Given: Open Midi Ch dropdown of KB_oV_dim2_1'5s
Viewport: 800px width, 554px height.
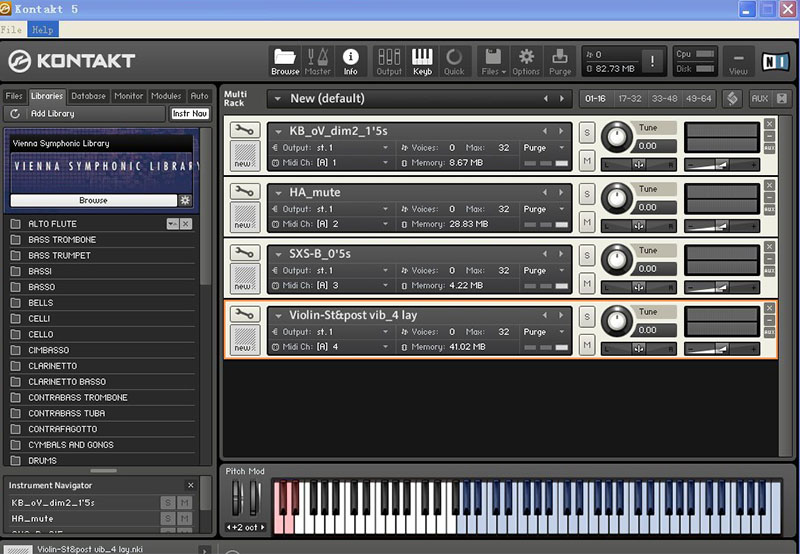Looking at the screenshot, I should [x=386, y=163].
